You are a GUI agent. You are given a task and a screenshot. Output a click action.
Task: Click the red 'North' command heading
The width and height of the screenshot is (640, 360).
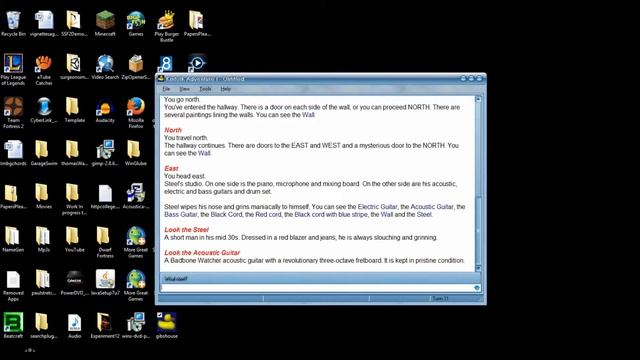tap(173, 130)
